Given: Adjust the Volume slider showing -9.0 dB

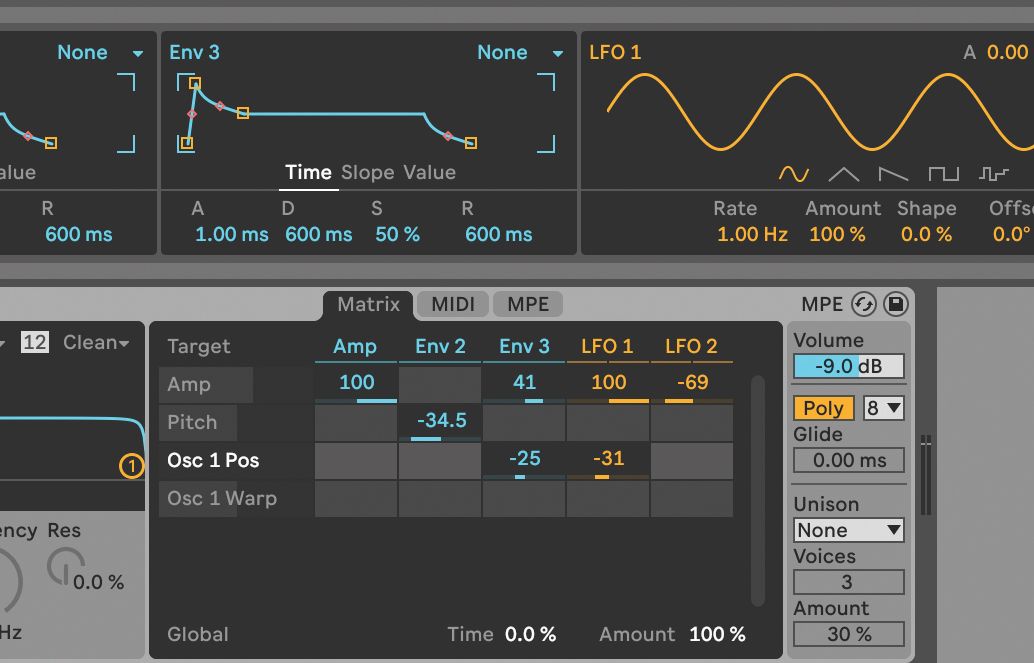Looking at the screenshot, I should click(x=848, y=366).
